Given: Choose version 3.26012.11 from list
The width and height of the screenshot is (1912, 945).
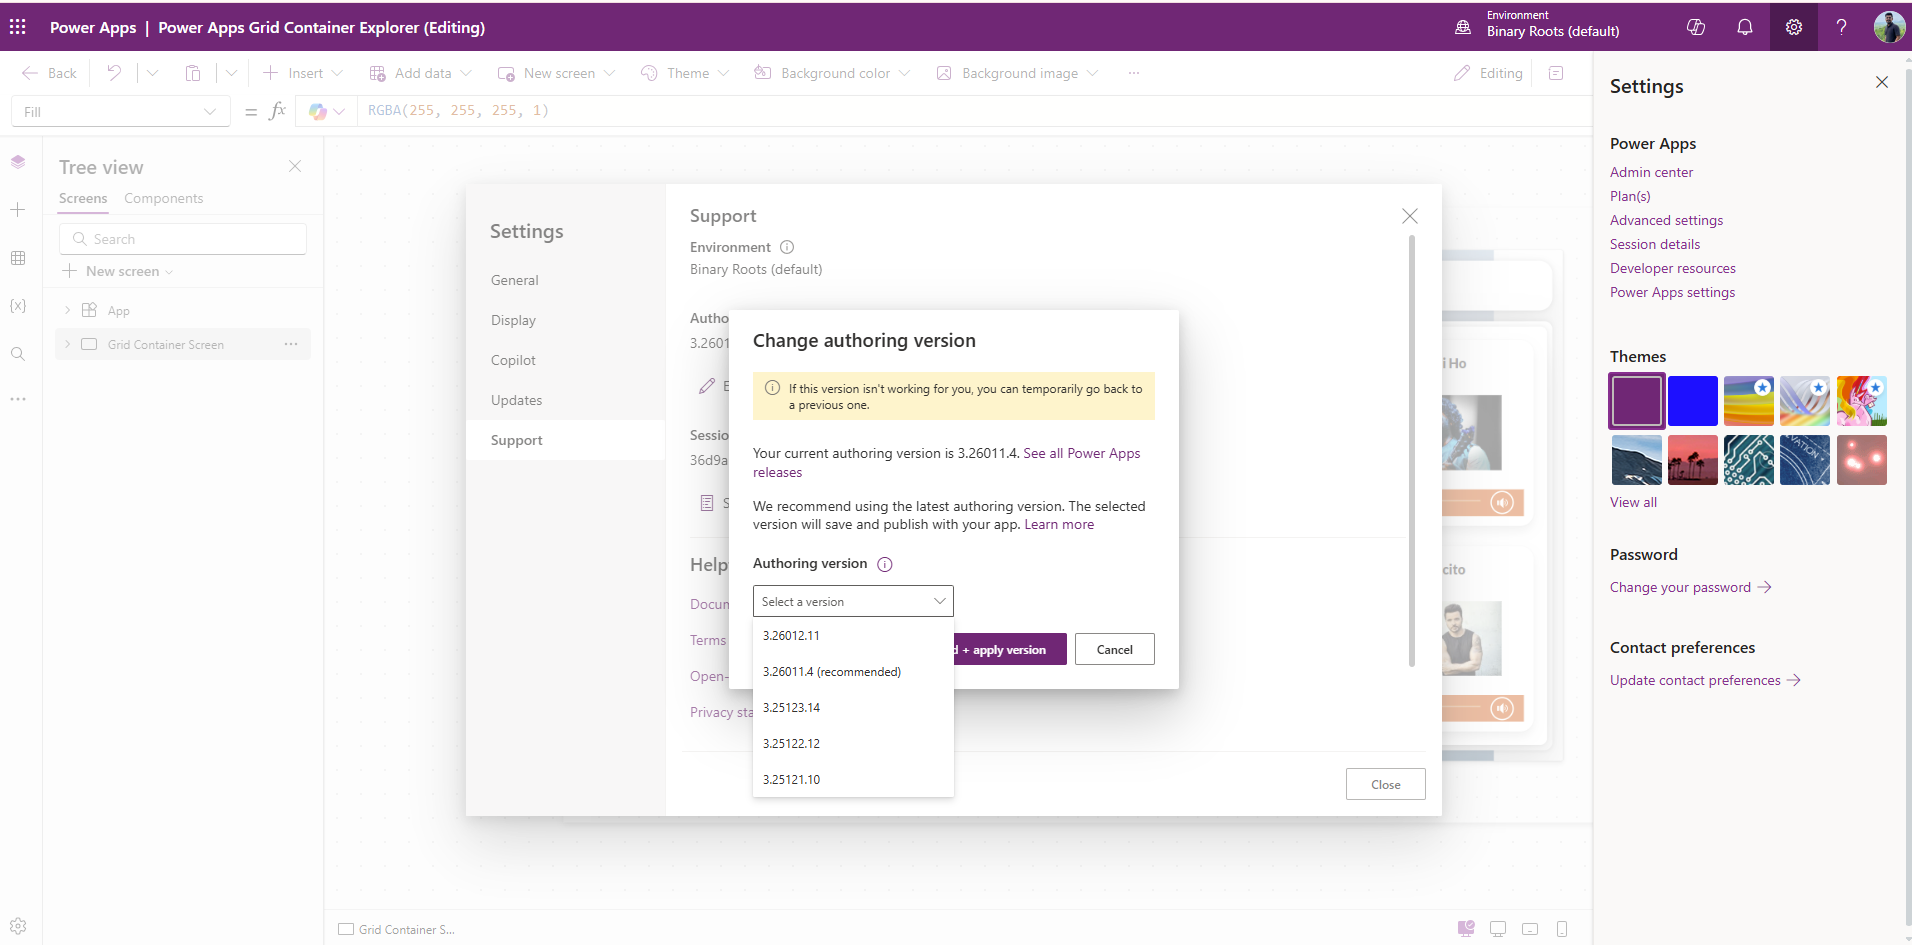Looking at the screenshot, I should (x=853, y=635).
